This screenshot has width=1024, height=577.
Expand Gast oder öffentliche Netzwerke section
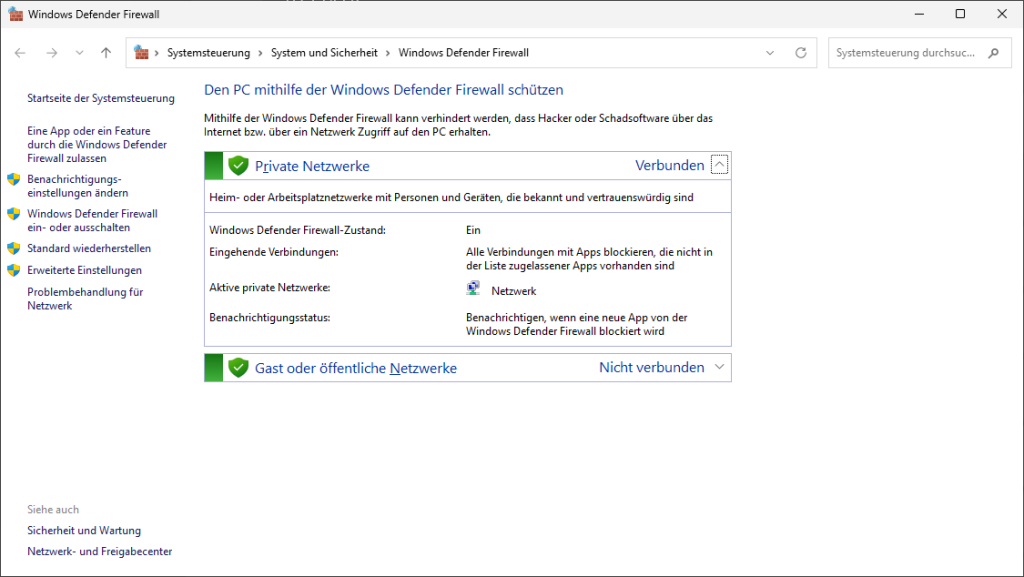(719, 367)
